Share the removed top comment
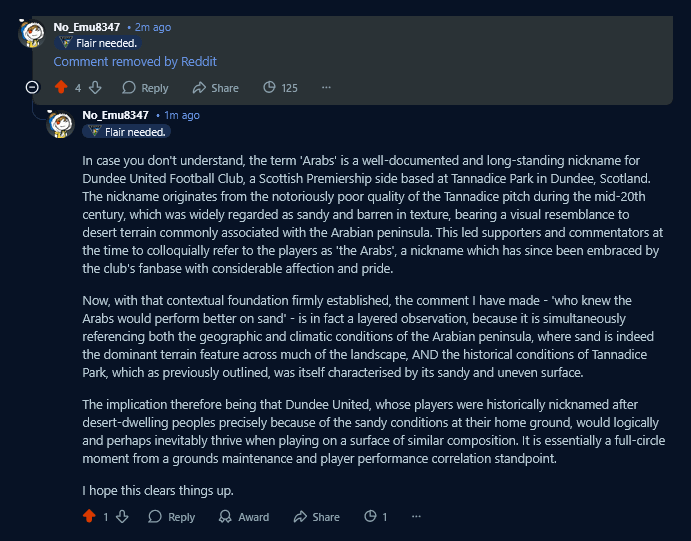The image size is (691, 541). point(215,88)
